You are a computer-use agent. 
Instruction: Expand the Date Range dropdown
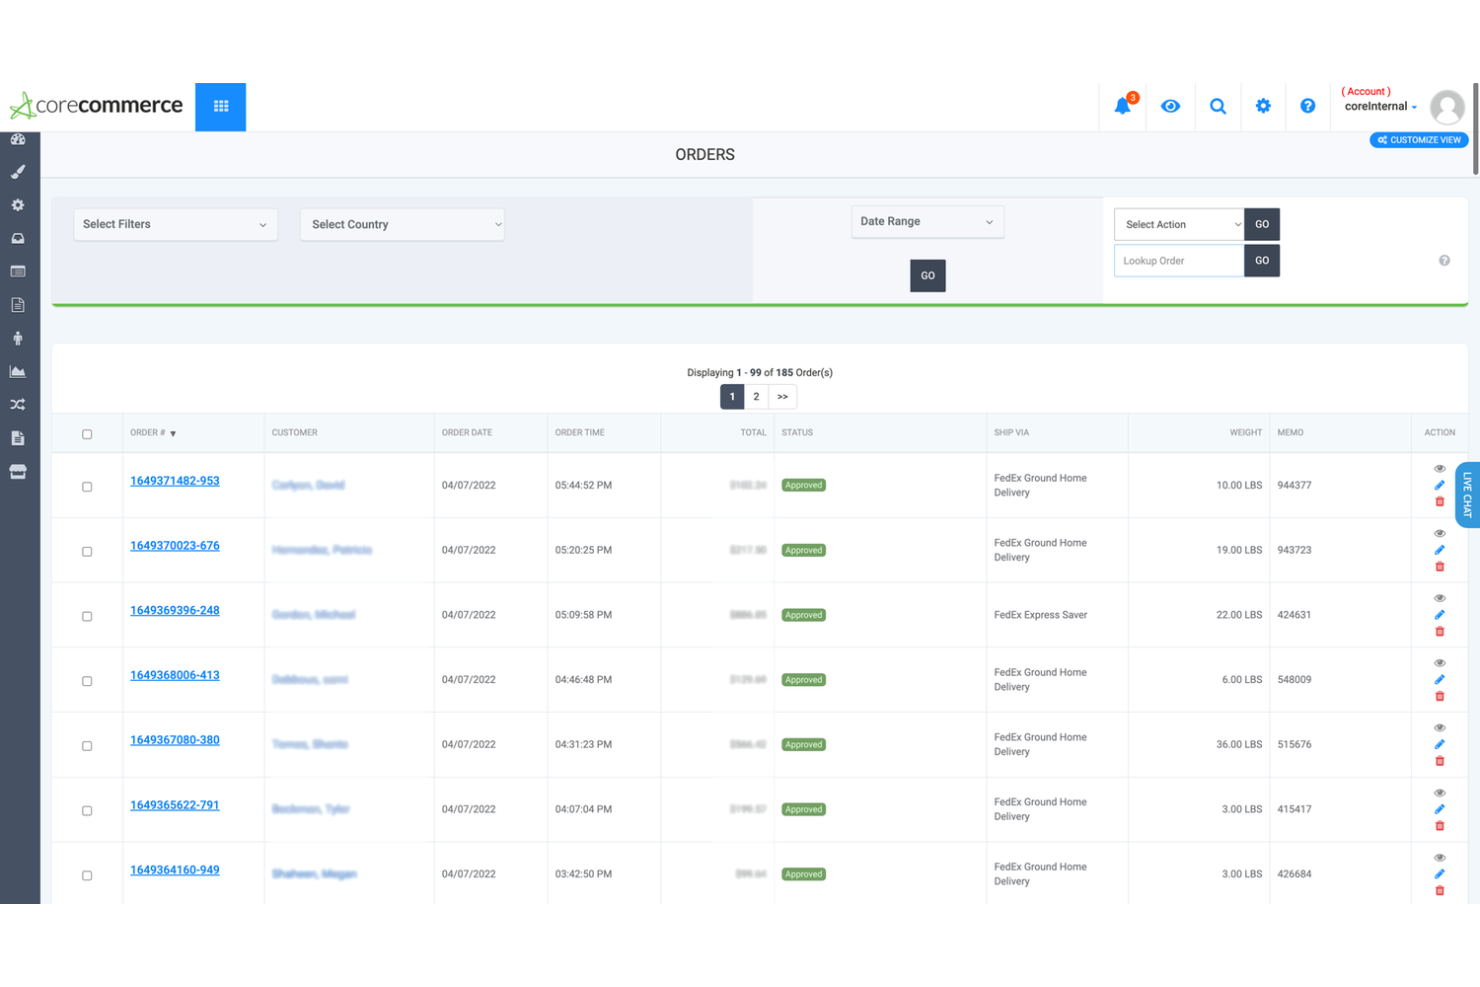coord(927,221)
